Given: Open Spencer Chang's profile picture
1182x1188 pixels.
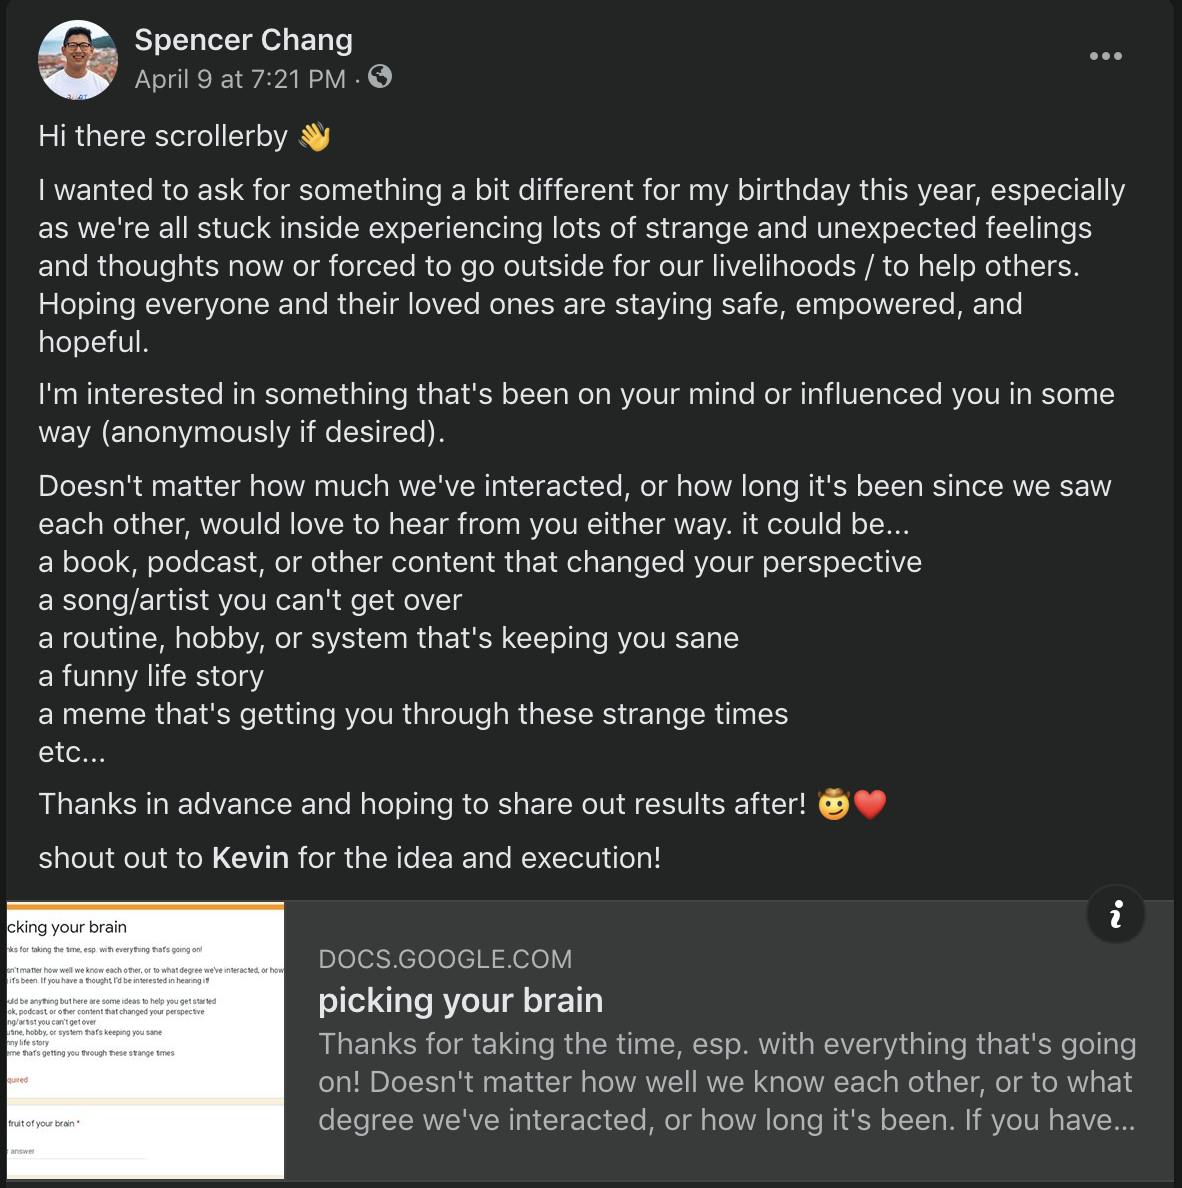Looking at the screenshot, I should [x=78, y=60].
